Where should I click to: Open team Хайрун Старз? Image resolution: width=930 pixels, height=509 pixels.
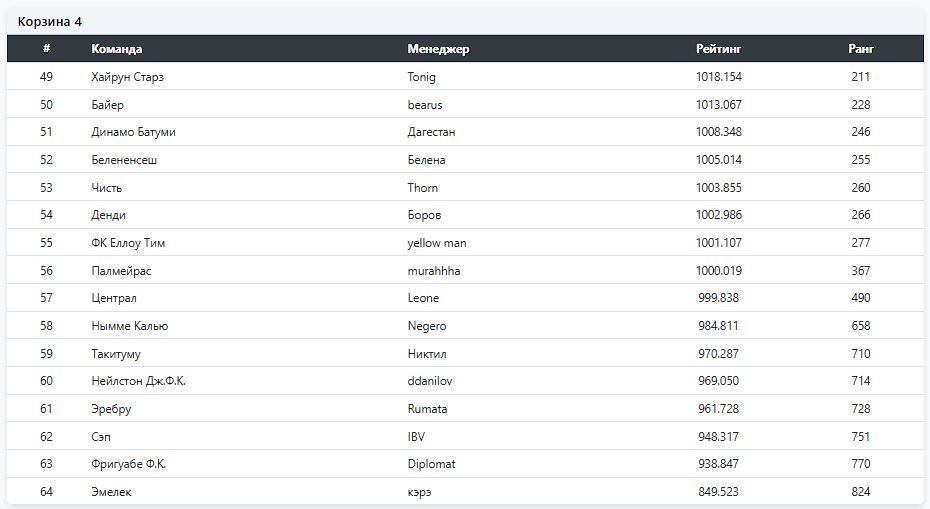point(128,77)
